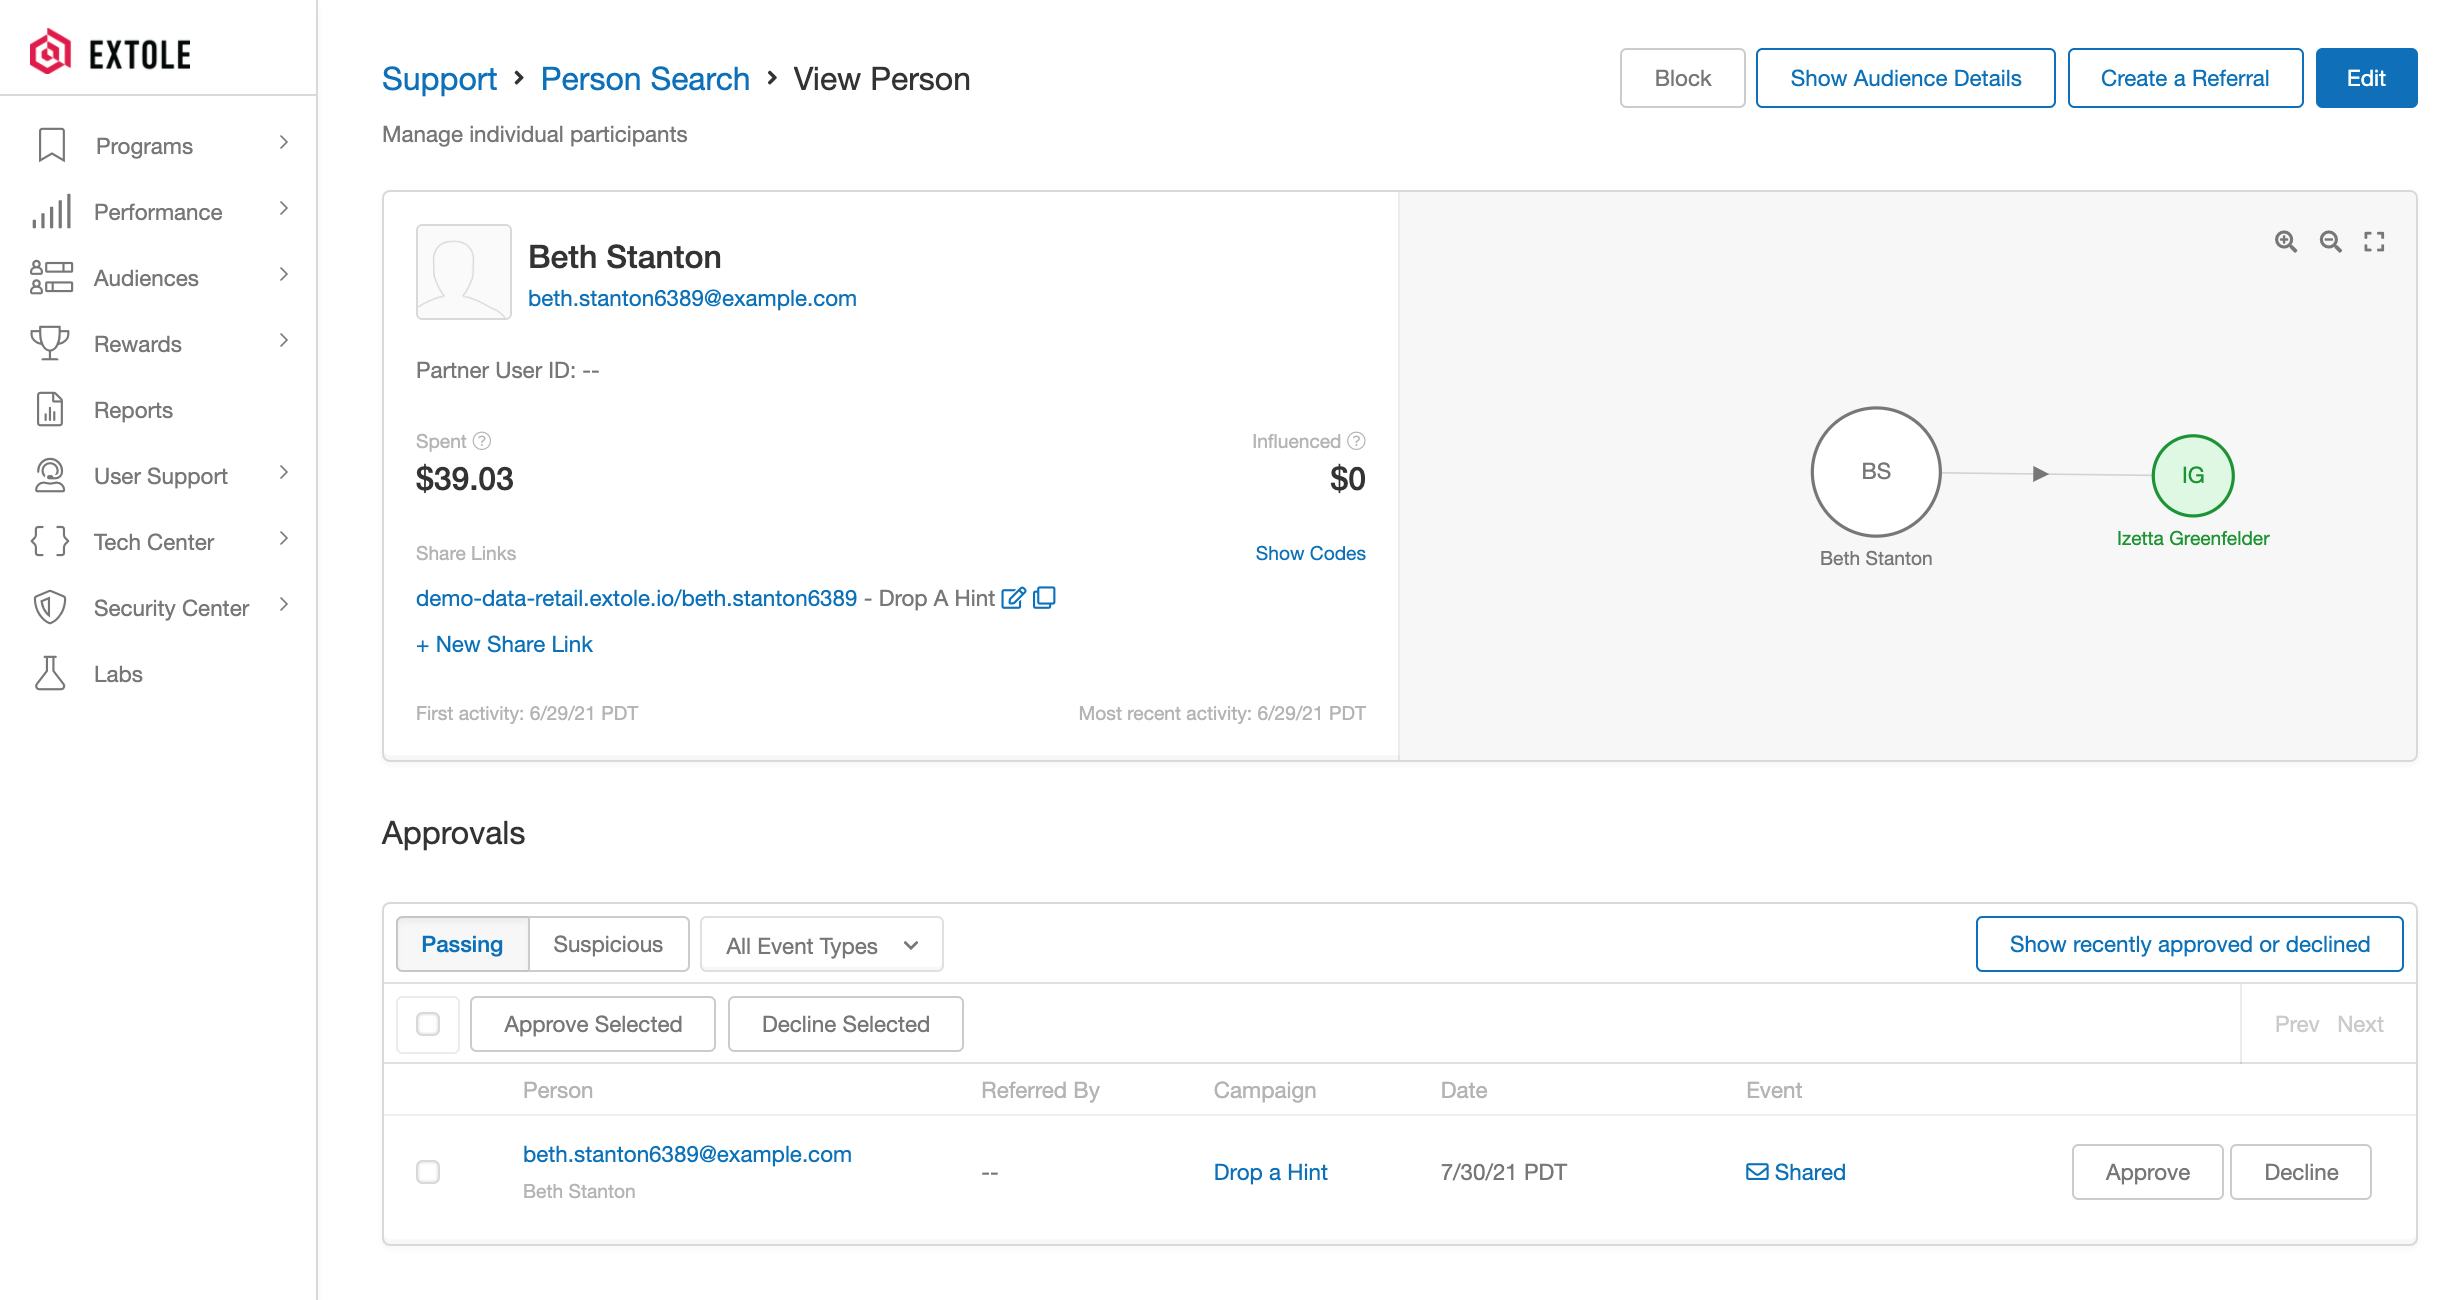The height and width of the screenshot is (1300, 2456).
Task: Click the Show Codes link
Action: click(x=1310, y=553)
